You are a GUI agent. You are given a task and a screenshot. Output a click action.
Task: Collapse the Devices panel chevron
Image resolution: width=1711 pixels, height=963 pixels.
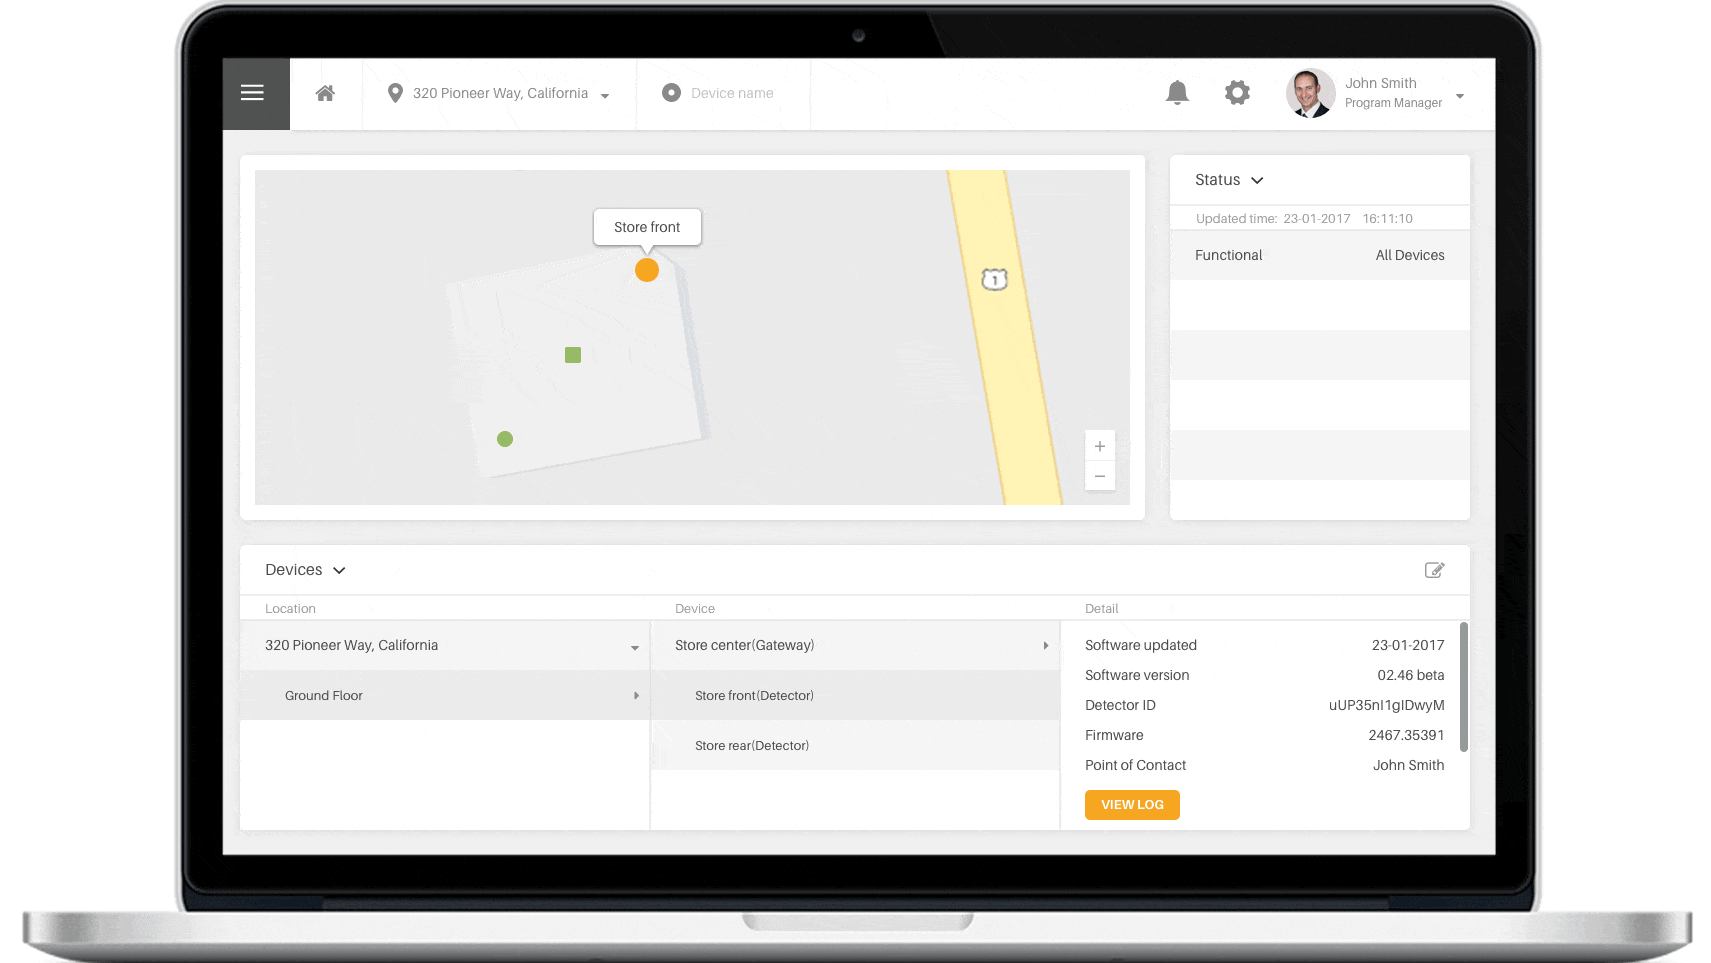[339, 570]
